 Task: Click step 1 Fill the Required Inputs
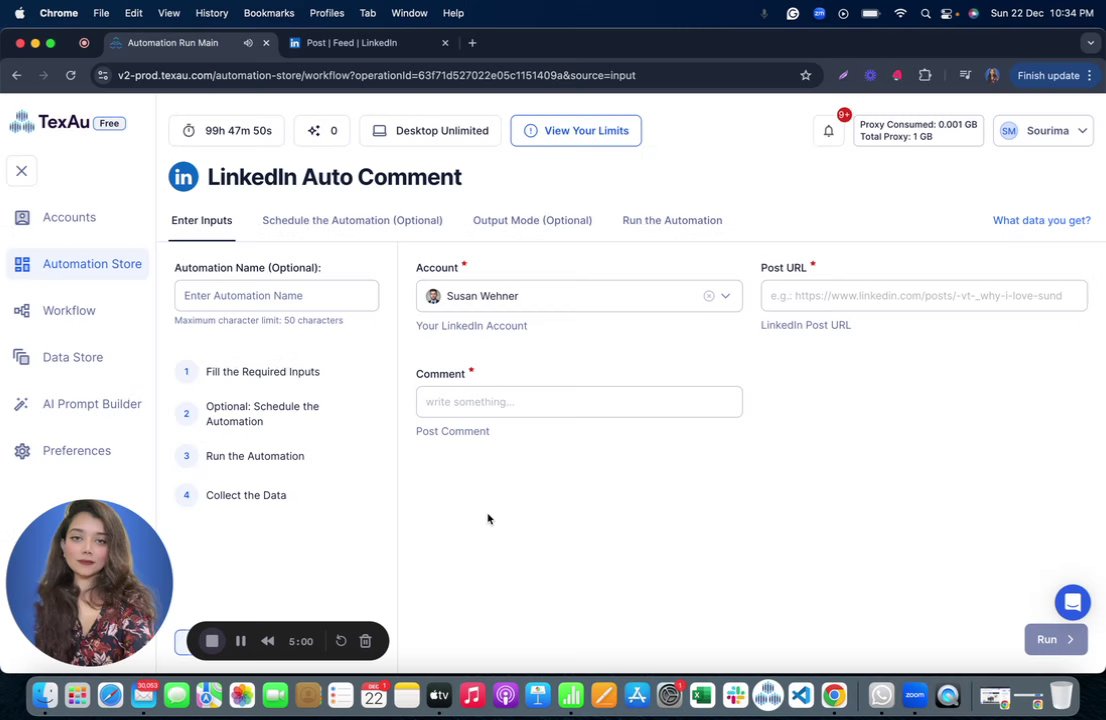pos(248,372)
